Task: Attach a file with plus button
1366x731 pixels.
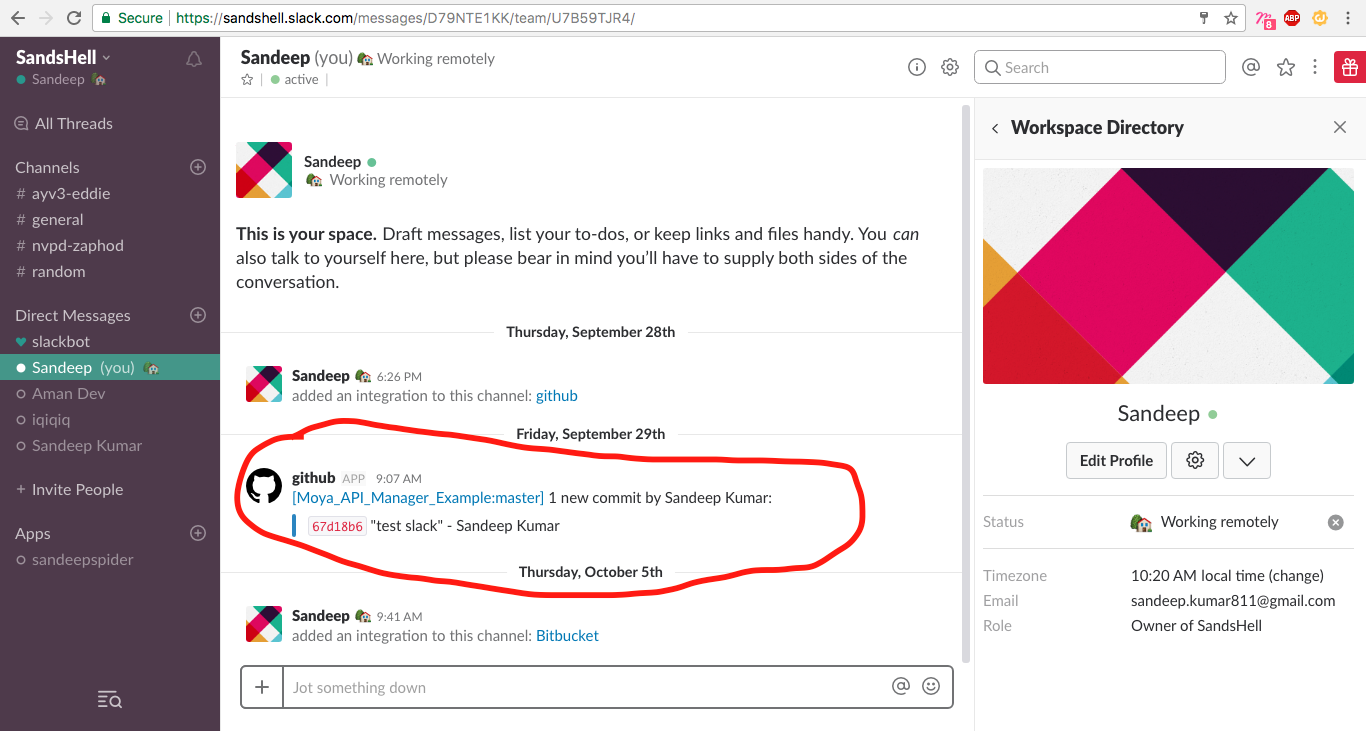Action: 262,687
